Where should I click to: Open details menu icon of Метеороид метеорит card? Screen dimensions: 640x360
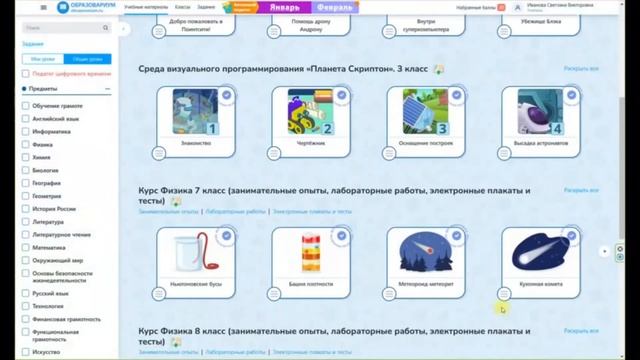pyautogui.click(x=389, y=294)
